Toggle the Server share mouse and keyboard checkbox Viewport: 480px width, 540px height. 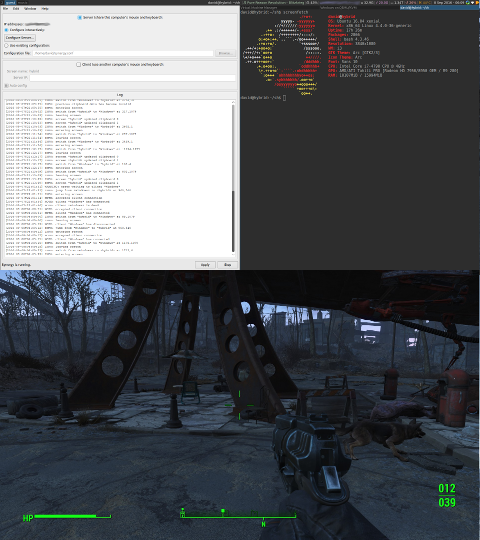(80, 18)
